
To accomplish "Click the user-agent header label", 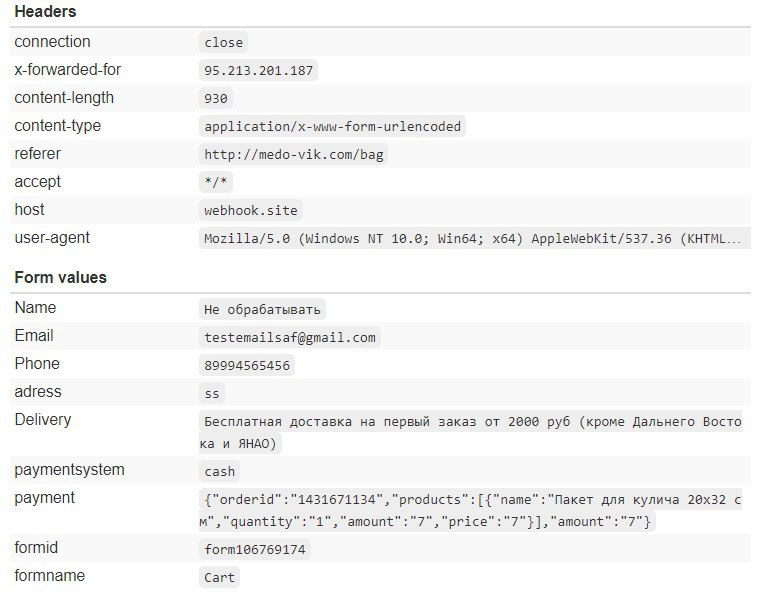I will [52, 238].
